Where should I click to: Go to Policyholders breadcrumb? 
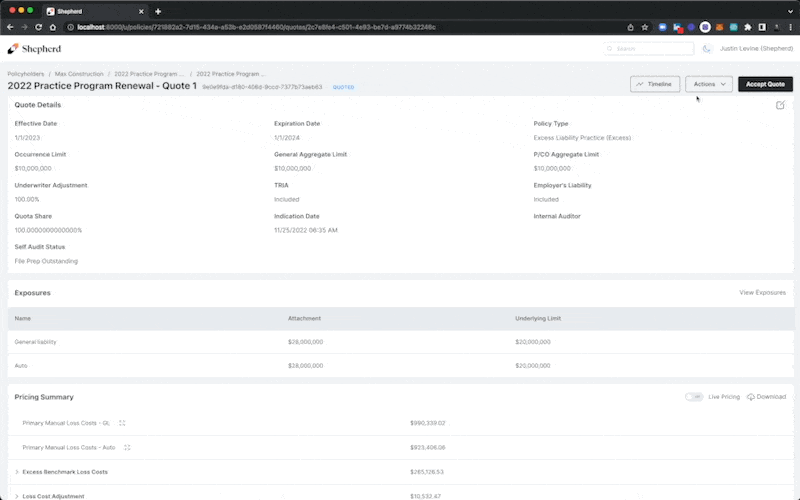tap(27, 74)
